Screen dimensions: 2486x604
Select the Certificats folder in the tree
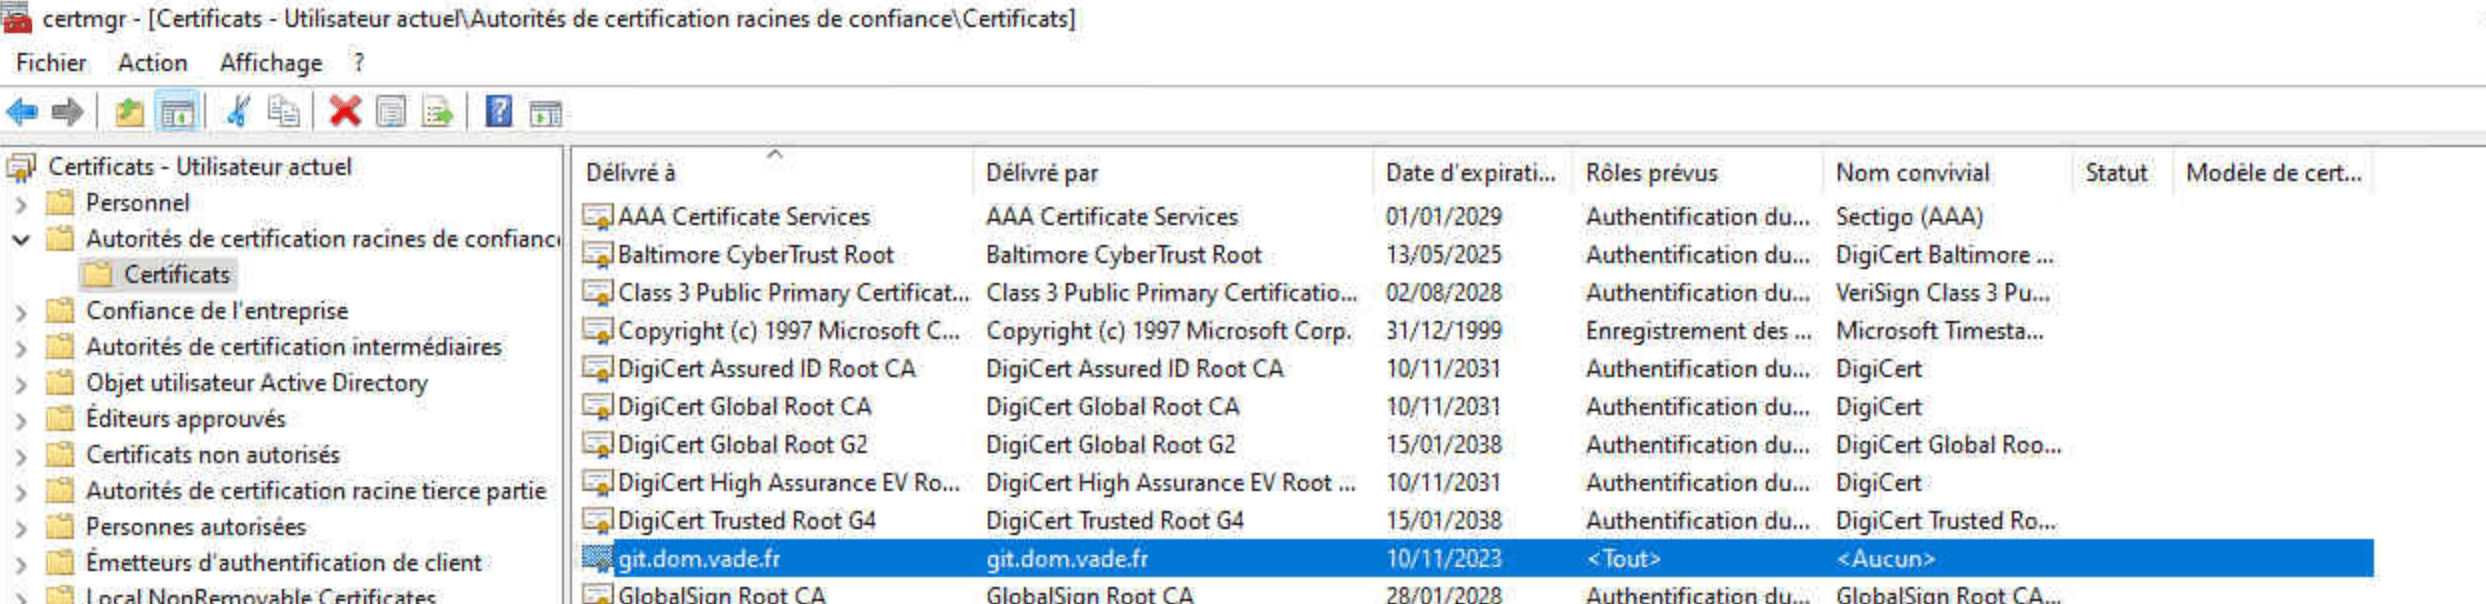click(x=176, y=275)
